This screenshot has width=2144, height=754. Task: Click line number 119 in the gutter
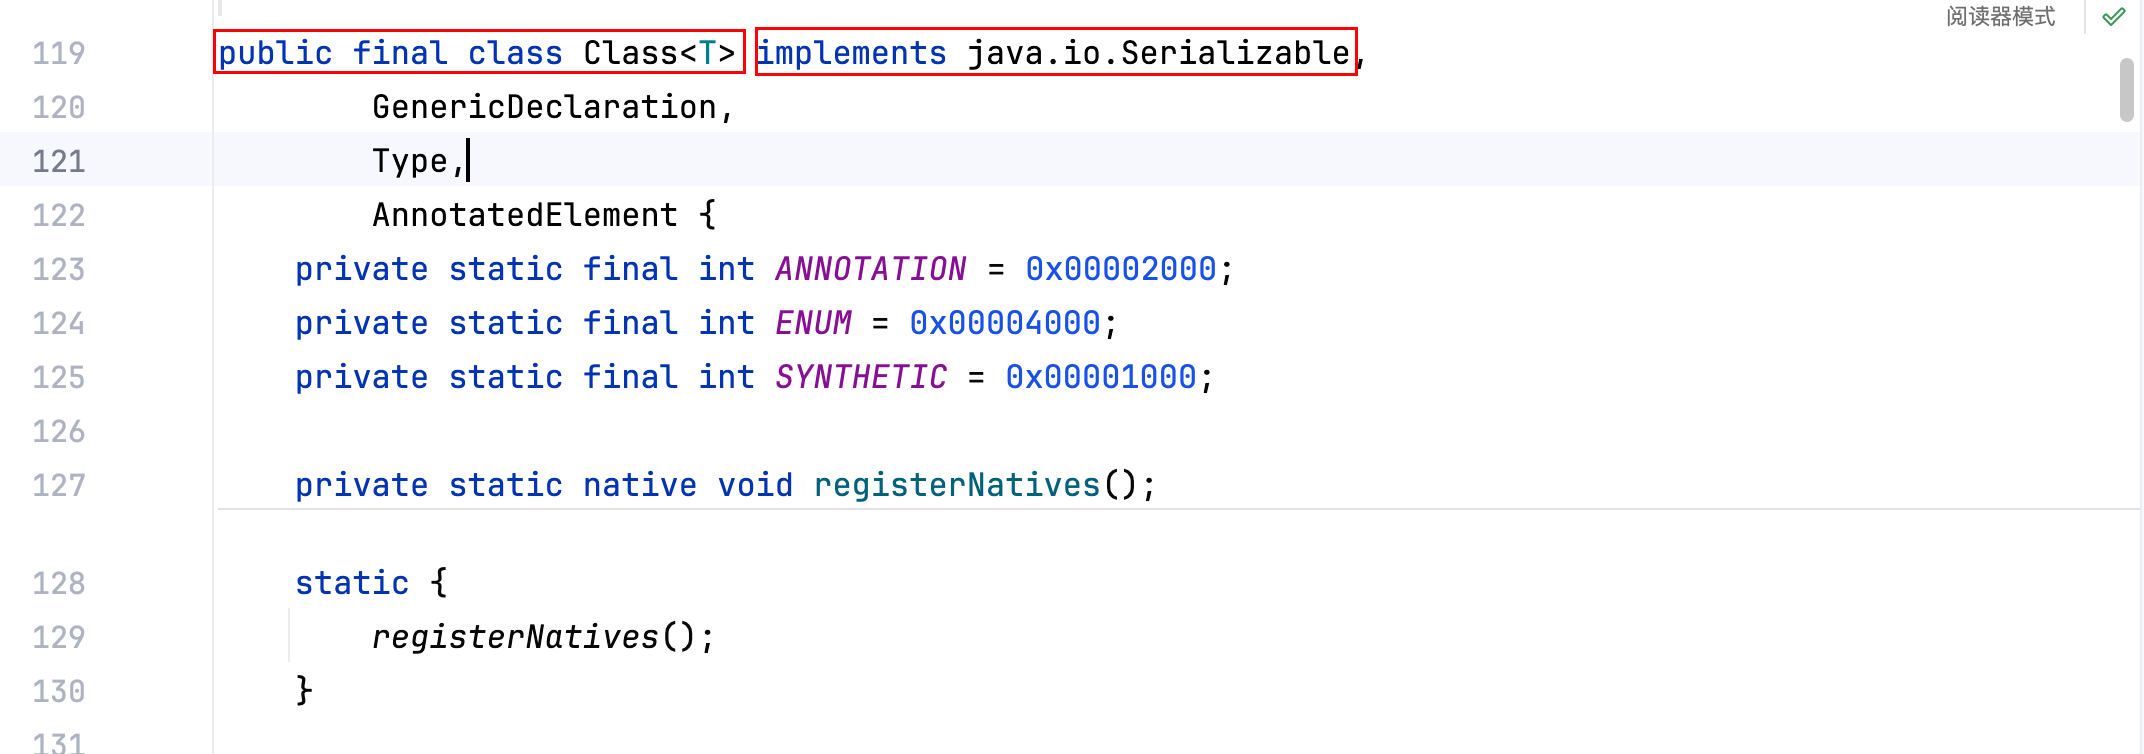click(59, 53)
